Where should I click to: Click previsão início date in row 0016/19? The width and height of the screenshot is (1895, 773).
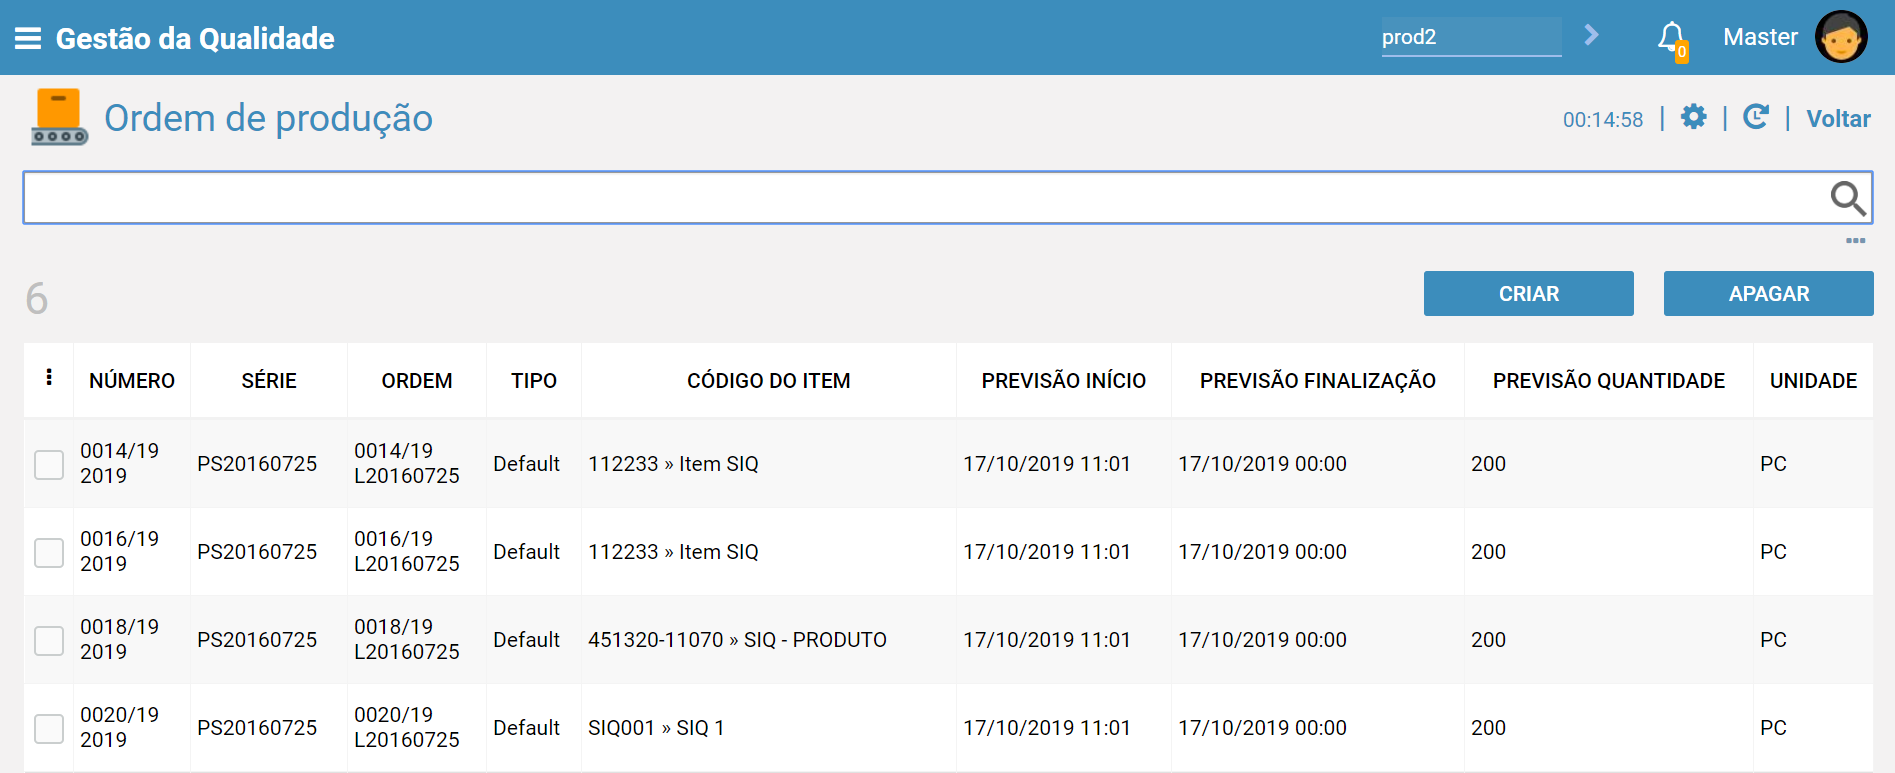[1047, 552]
